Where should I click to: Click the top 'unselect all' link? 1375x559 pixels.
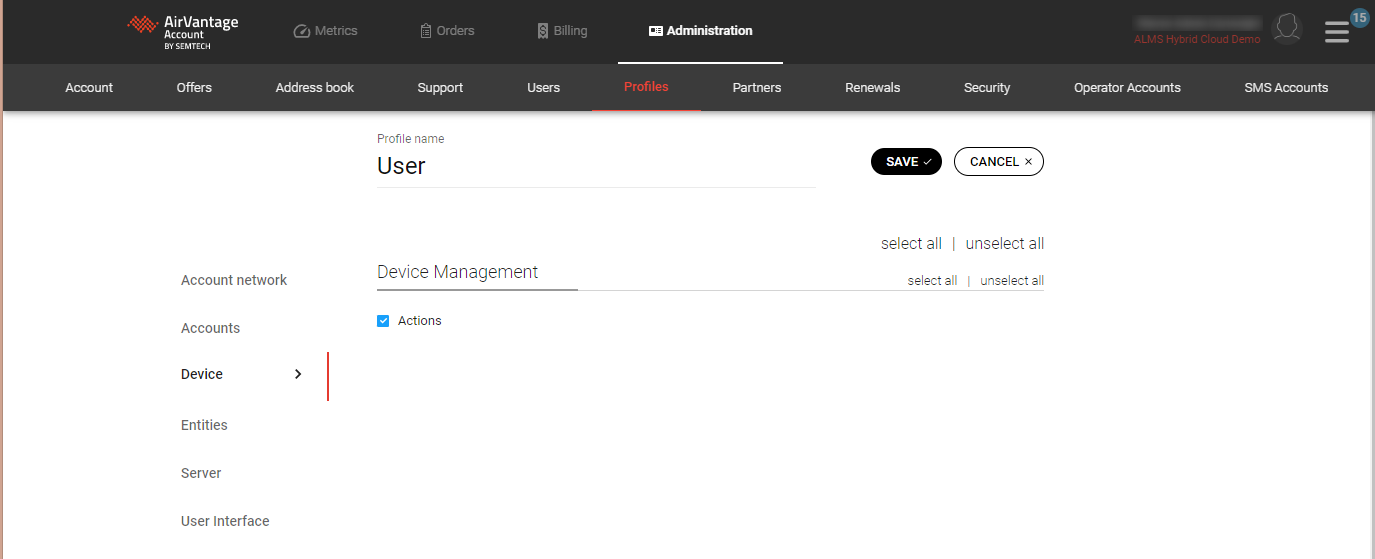click(1004, 244)
